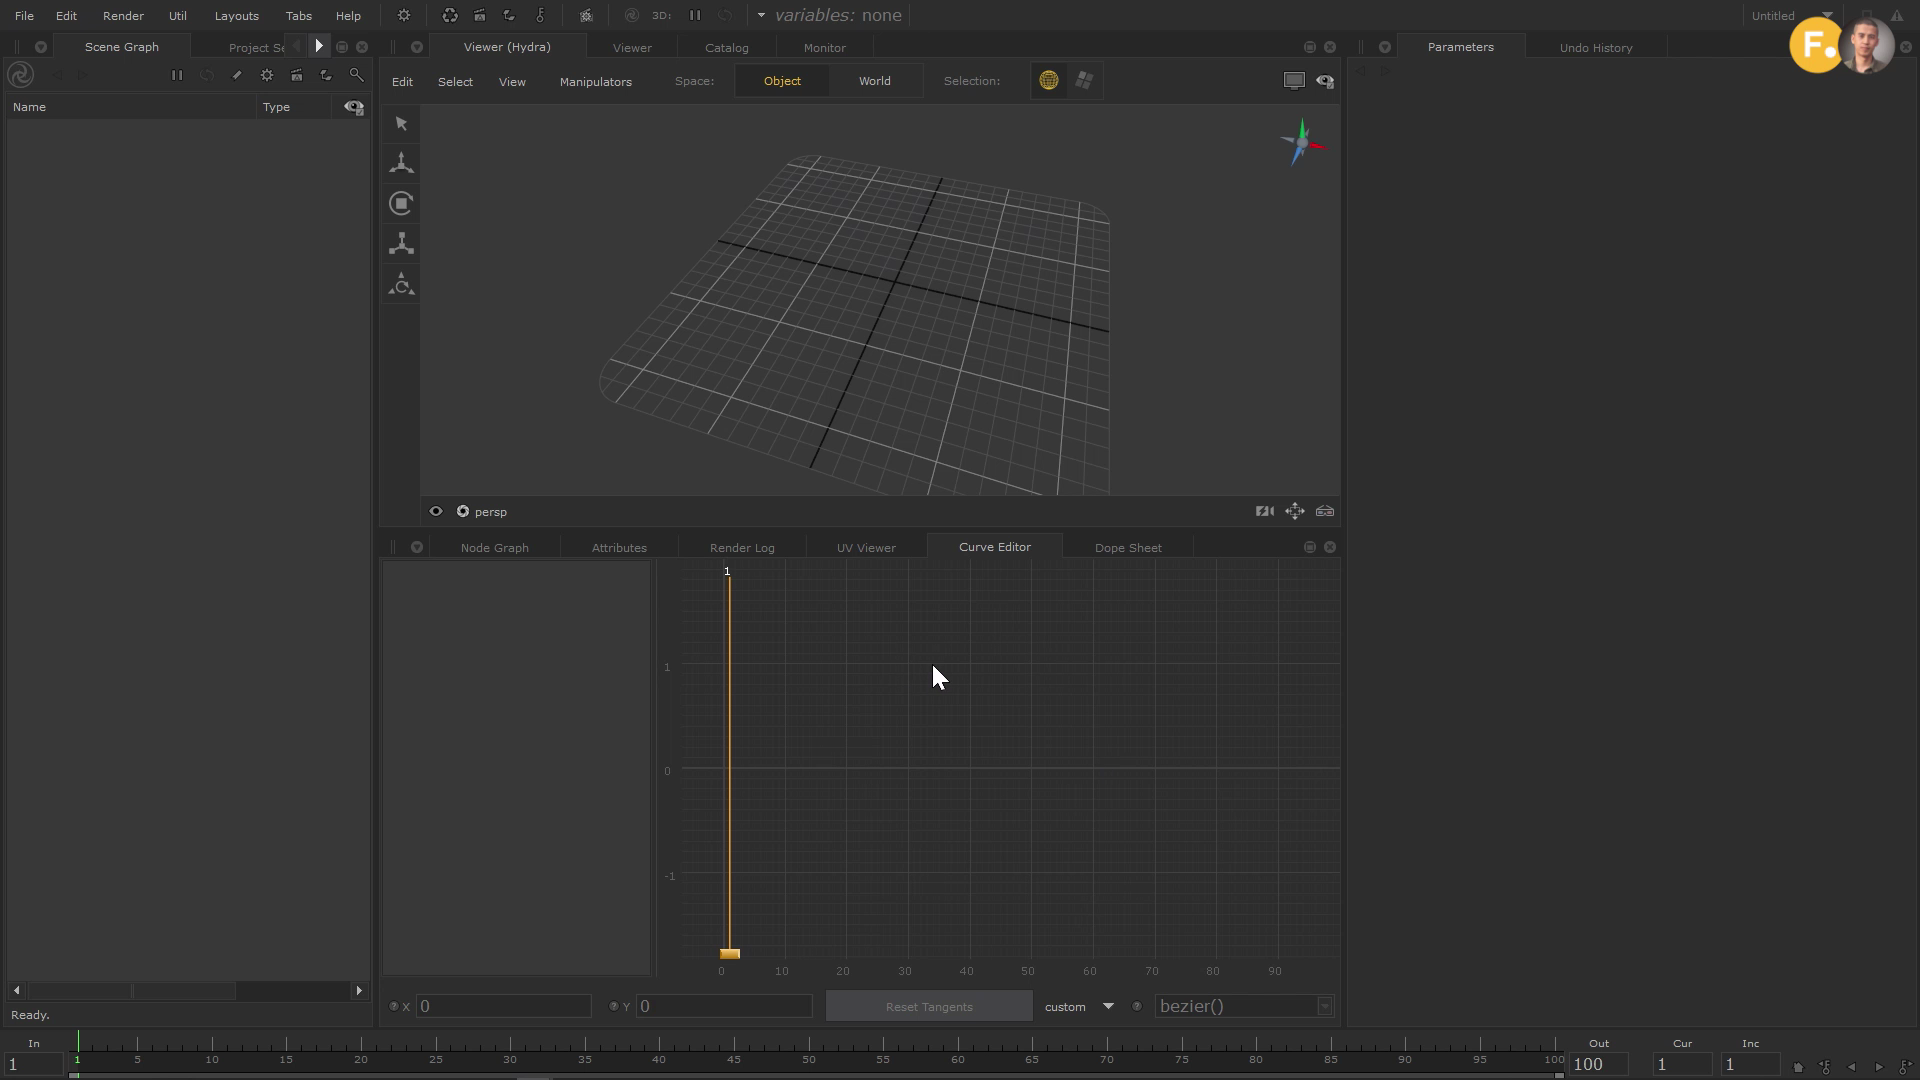Screen dimensions: 1920x1080
Task: Switch to the Dope Sheet tab
Action: pyautogui.click(x=1128, y=548)
